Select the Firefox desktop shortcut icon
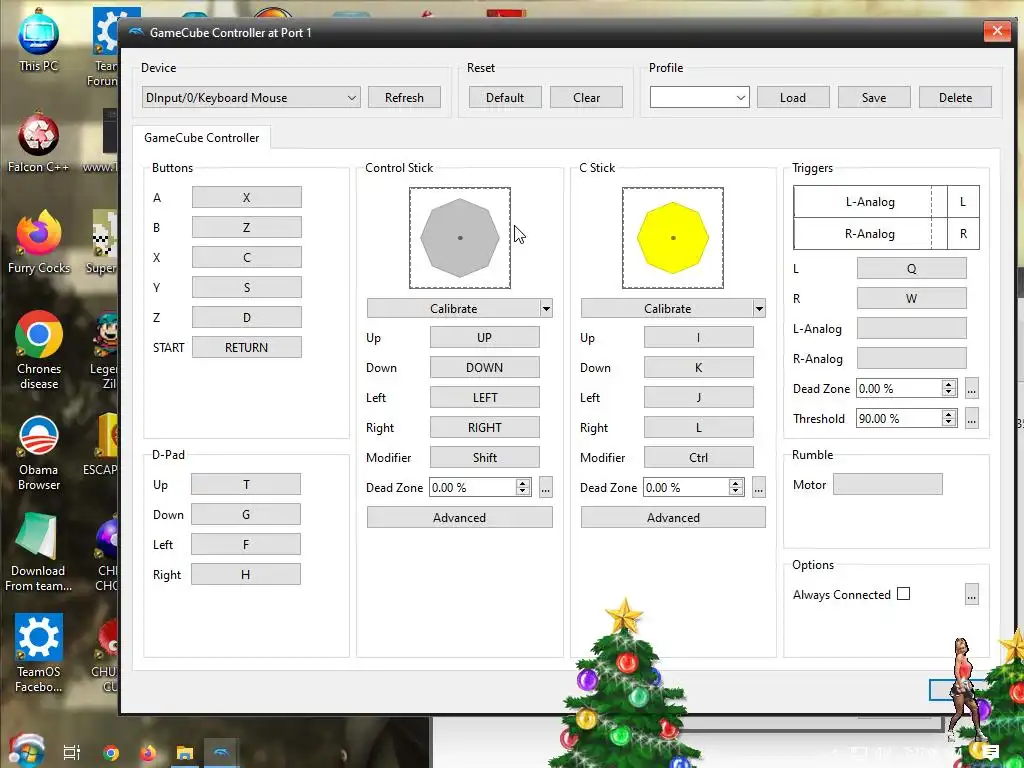This screenshot has width=1024, height=768. point(39,243)
